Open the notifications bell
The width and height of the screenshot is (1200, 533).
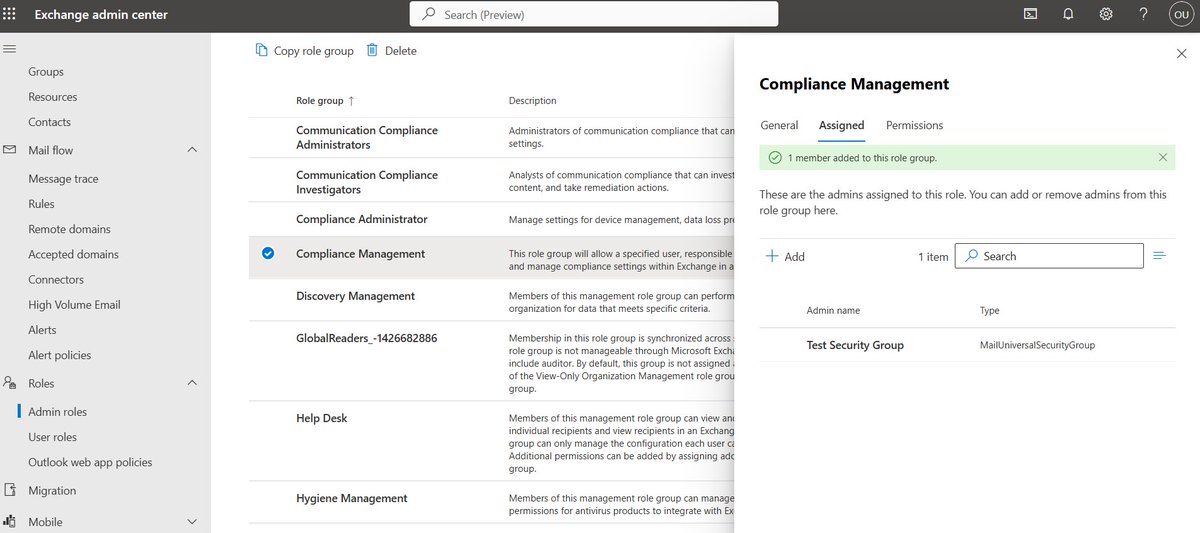(1068, 14)
